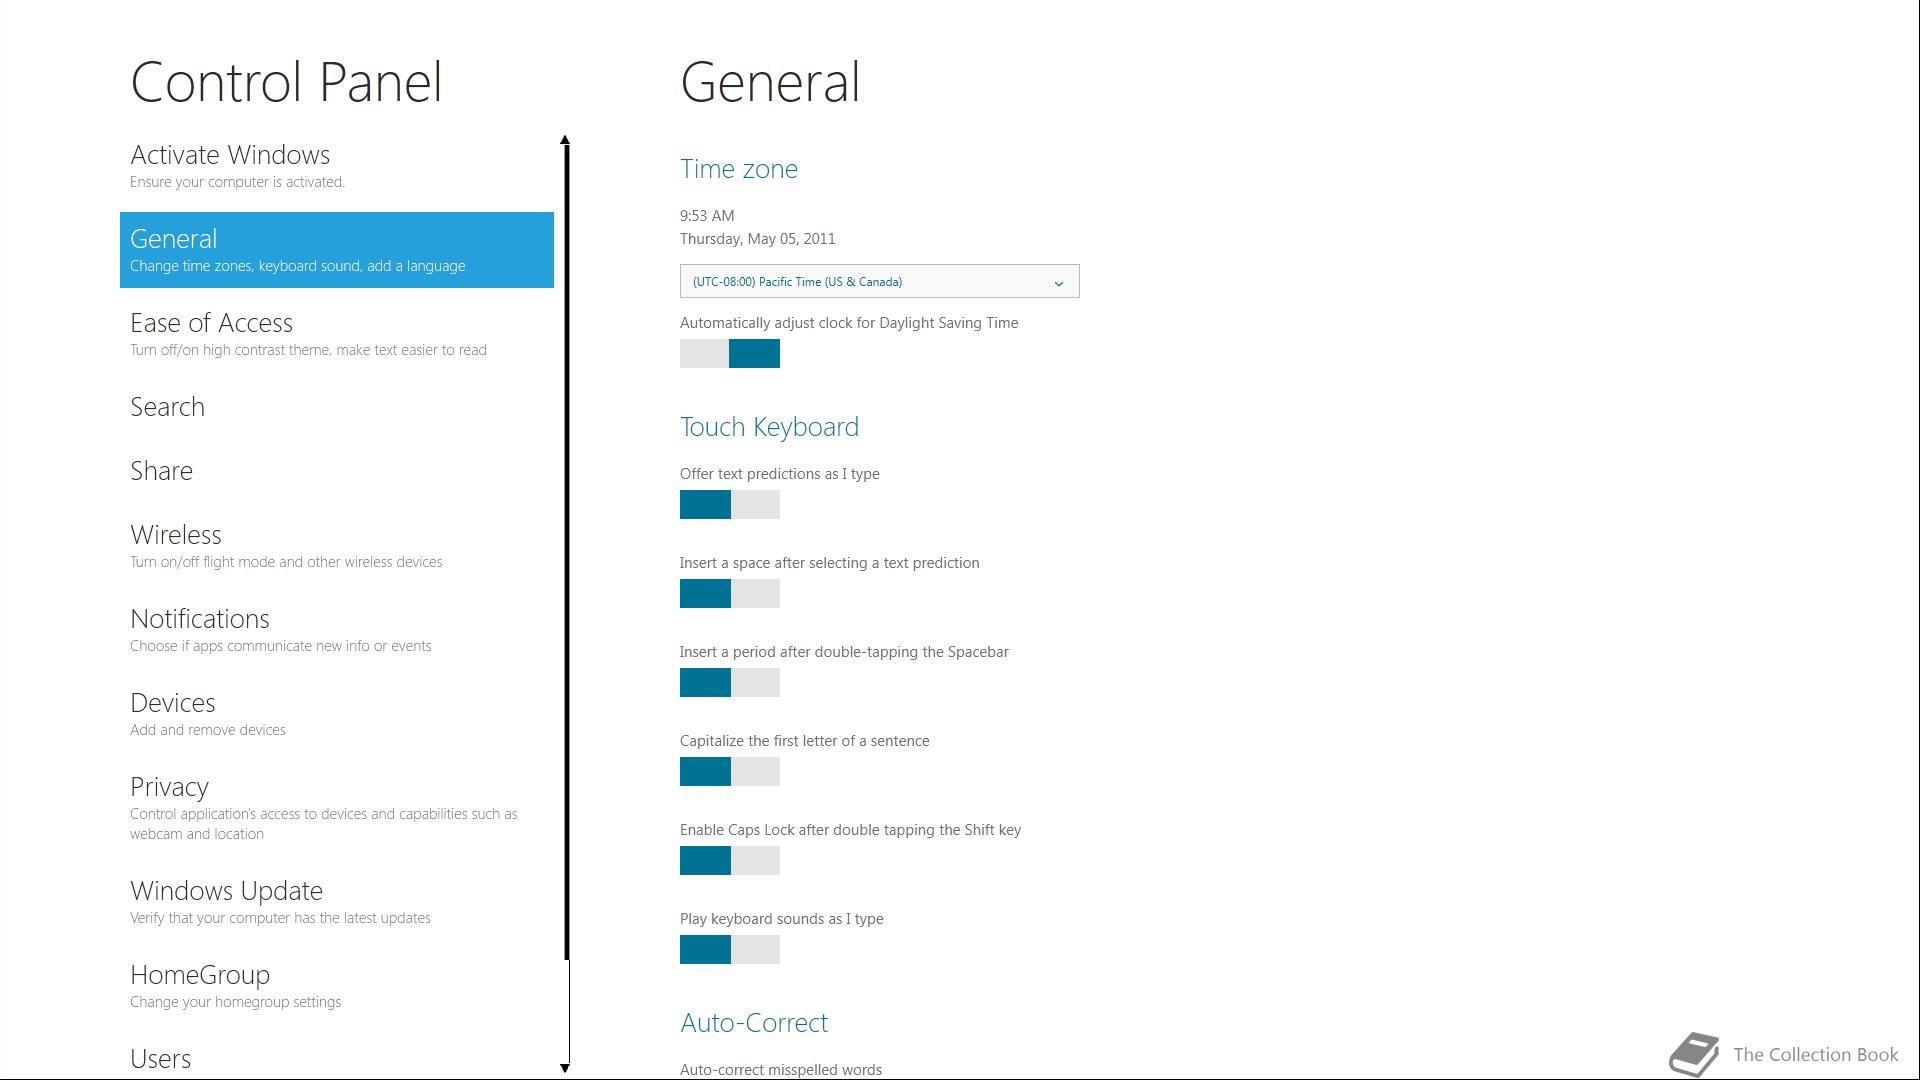1920x1080 pixels.
Task: Open the Pacific Time zone combo box
Action: point(879,281)
